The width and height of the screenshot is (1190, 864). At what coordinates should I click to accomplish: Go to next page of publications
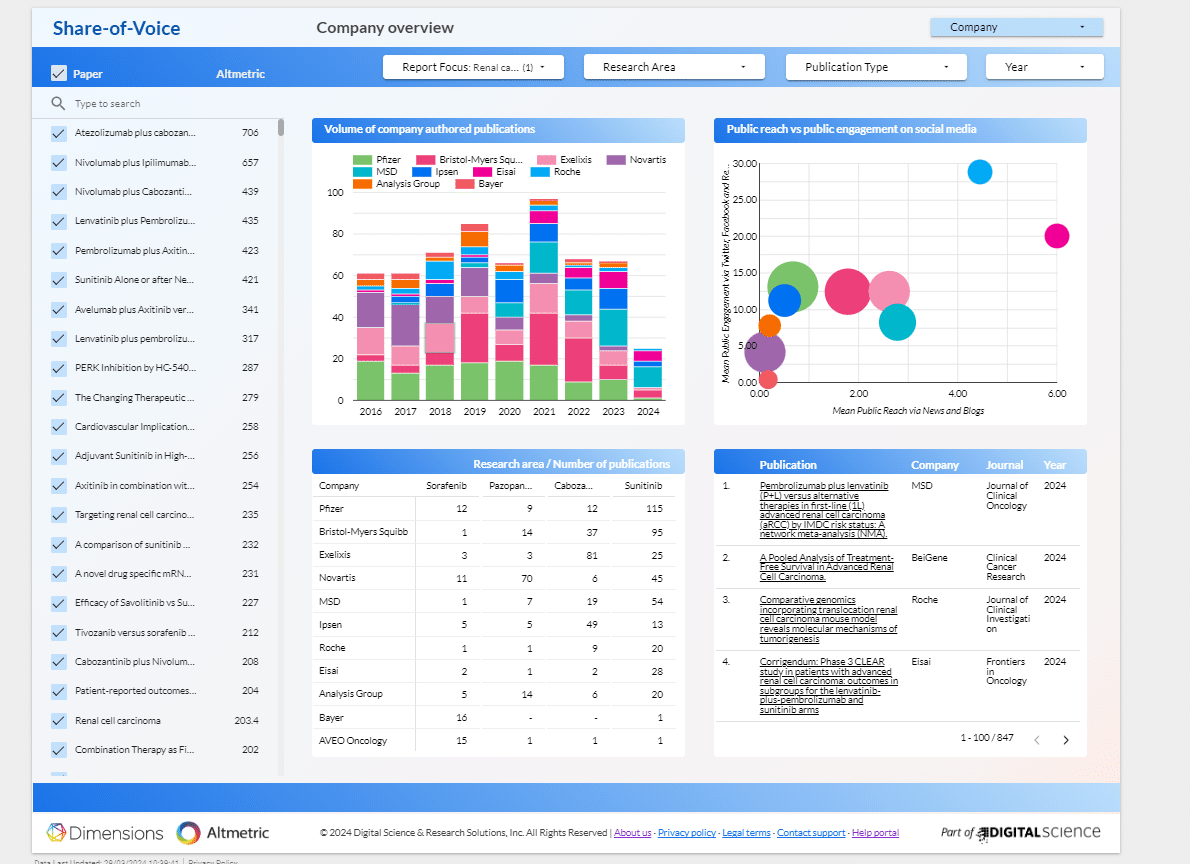pyautogui.click(x=1066, y=740)
